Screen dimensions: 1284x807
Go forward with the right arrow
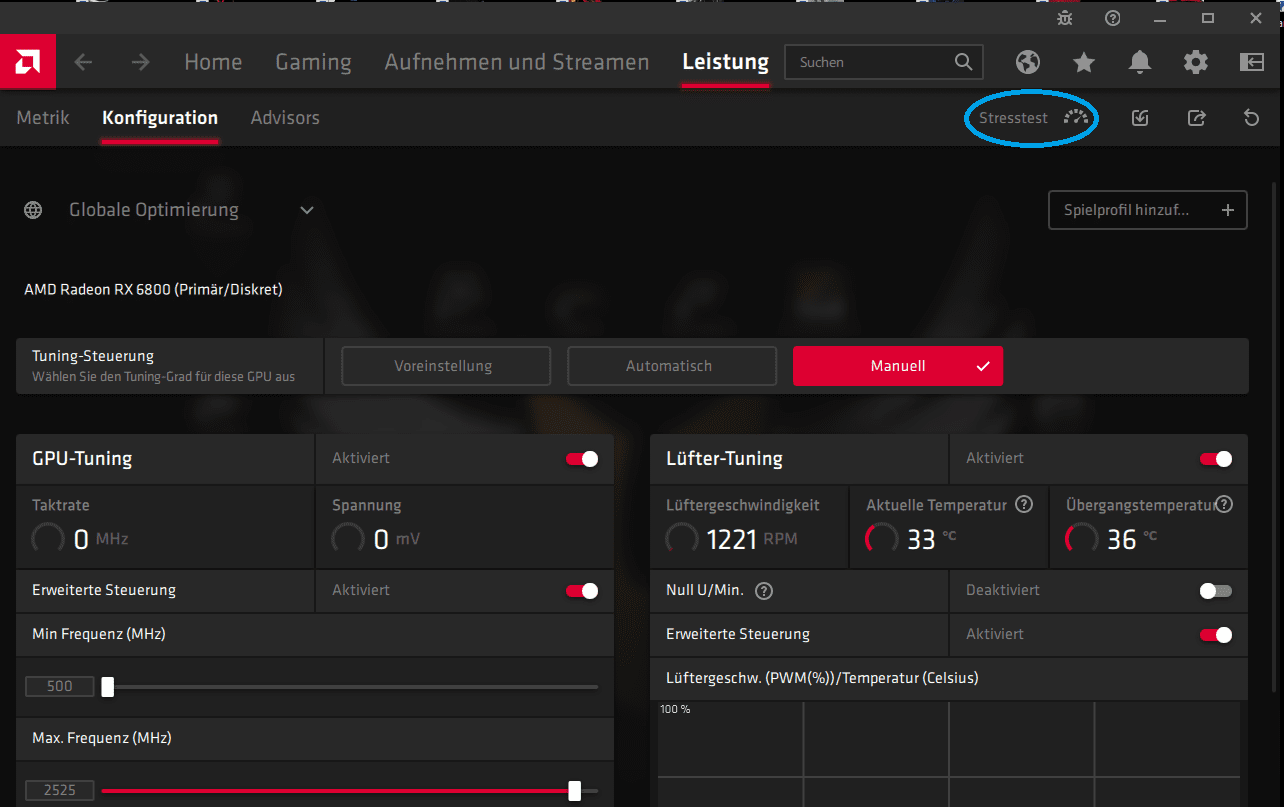click(141, 62)
